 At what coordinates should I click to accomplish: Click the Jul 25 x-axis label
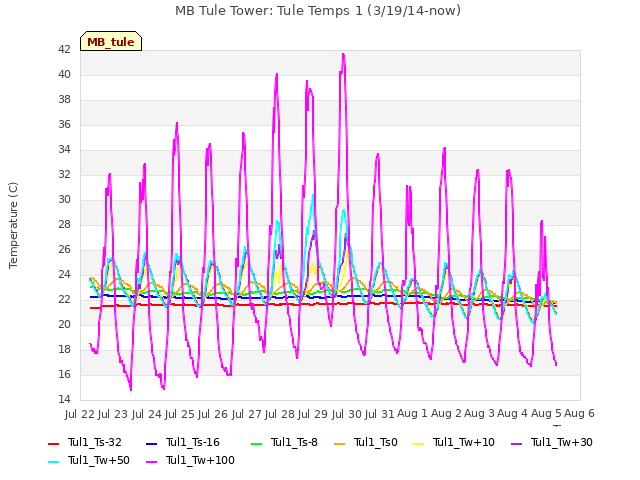(180, 414)
